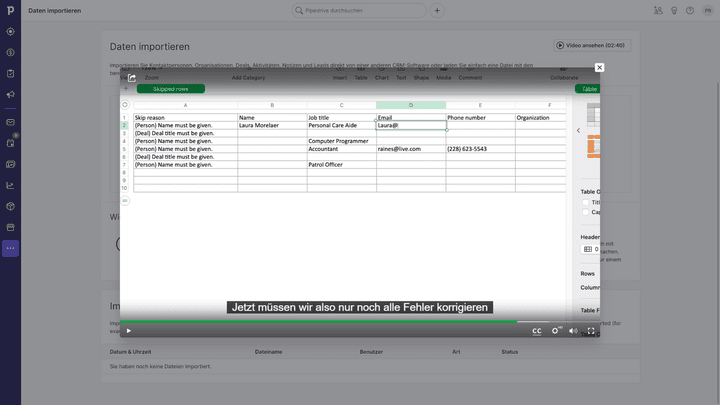
Task: Open Insights chart icon in the sidebar
Action: (10, 185)
